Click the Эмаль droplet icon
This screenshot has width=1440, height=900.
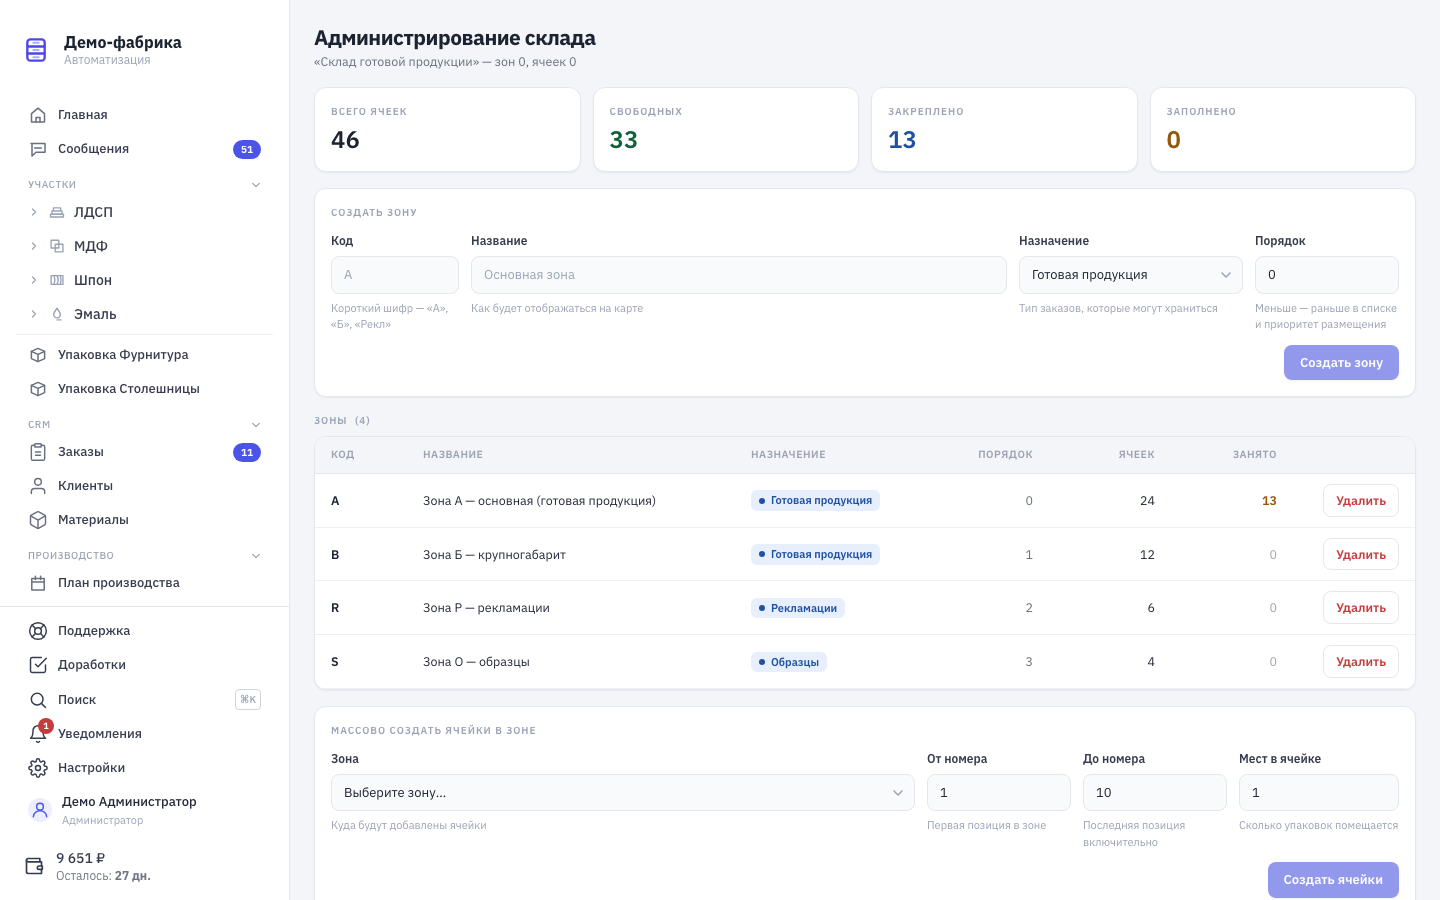pos(57,314)
